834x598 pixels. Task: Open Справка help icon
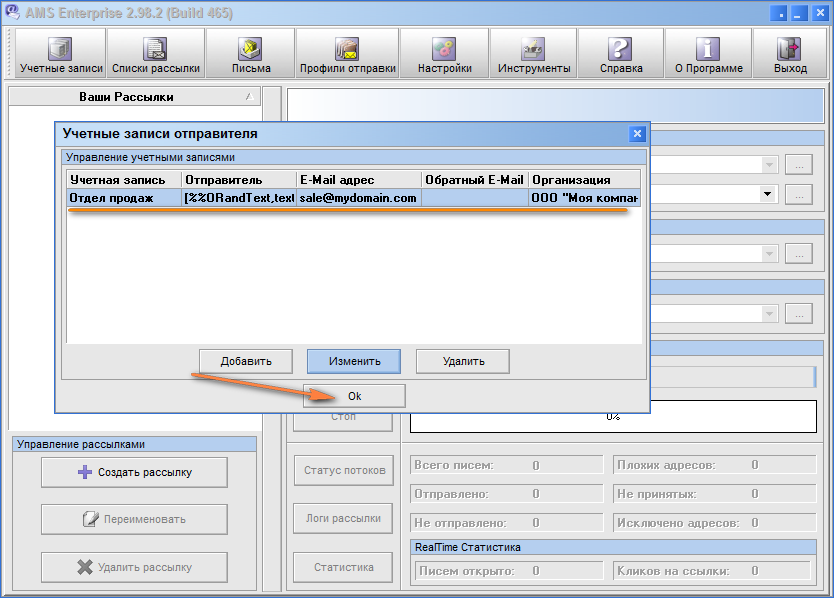click(x=620, y=54)
